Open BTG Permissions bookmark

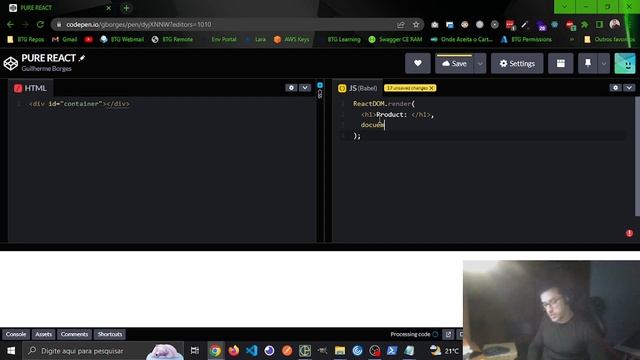click(526, 39)
